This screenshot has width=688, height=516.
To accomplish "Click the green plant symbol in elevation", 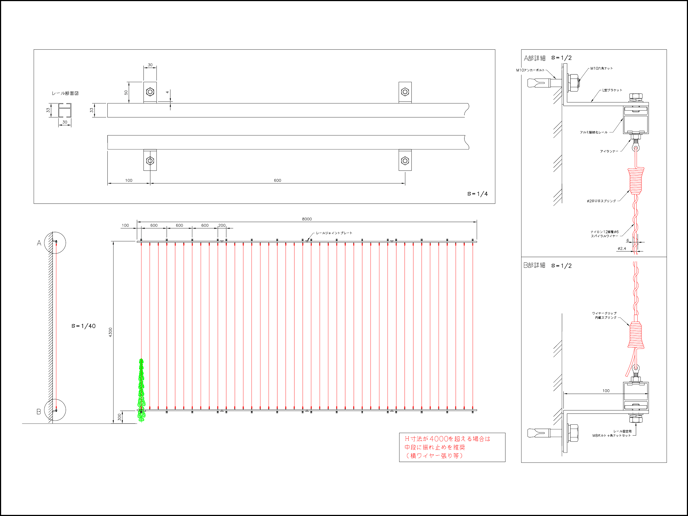I will point(141,390).
